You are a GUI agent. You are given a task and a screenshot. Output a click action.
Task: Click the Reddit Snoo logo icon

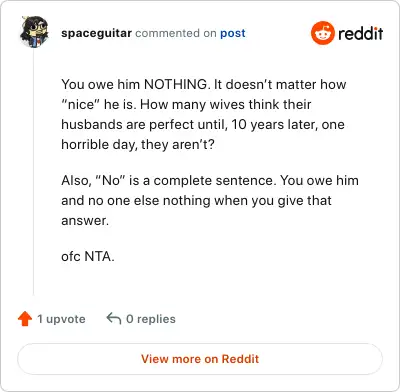[x=322, y=33]
